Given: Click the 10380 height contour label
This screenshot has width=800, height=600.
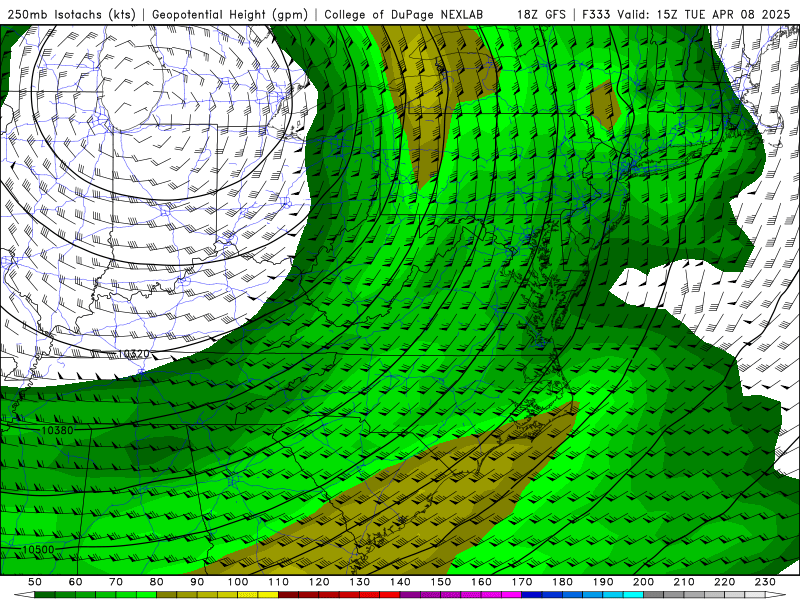Looking at the screenshot, I should tap(57, 430).
